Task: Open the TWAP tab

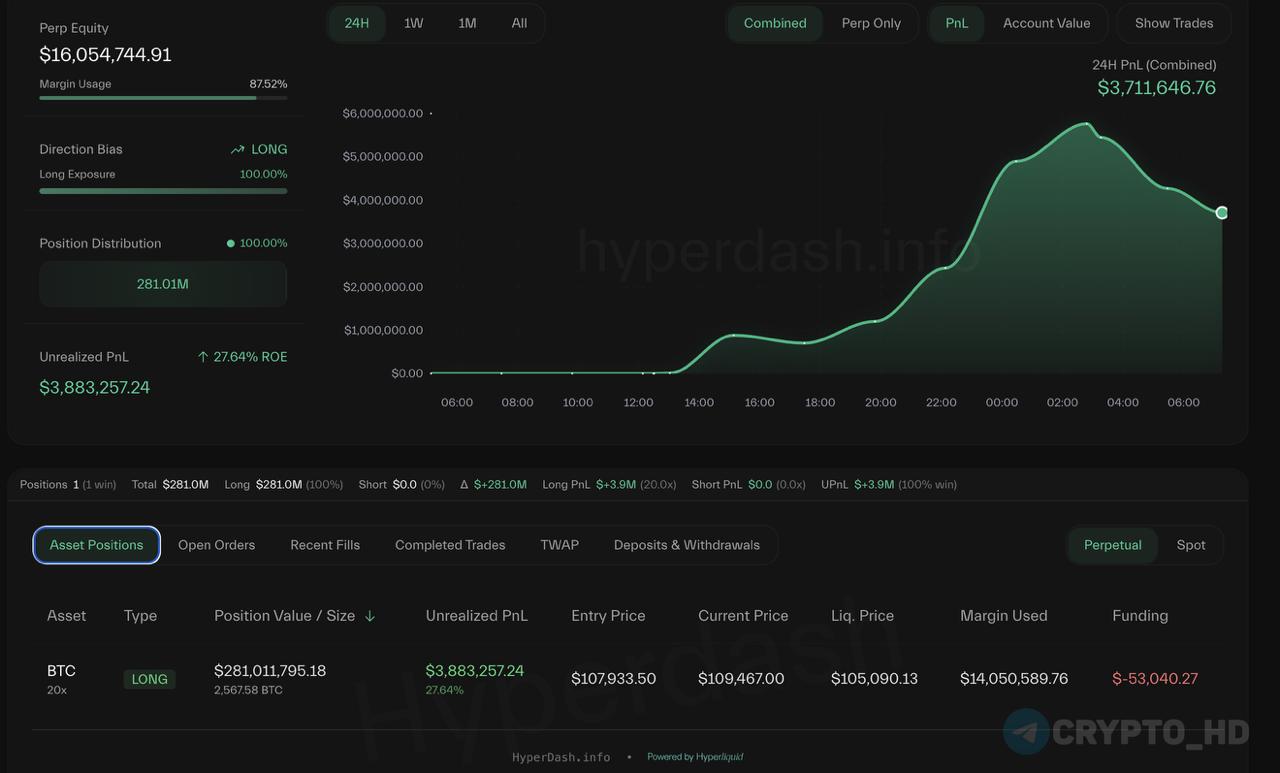Action: point(559,545)
